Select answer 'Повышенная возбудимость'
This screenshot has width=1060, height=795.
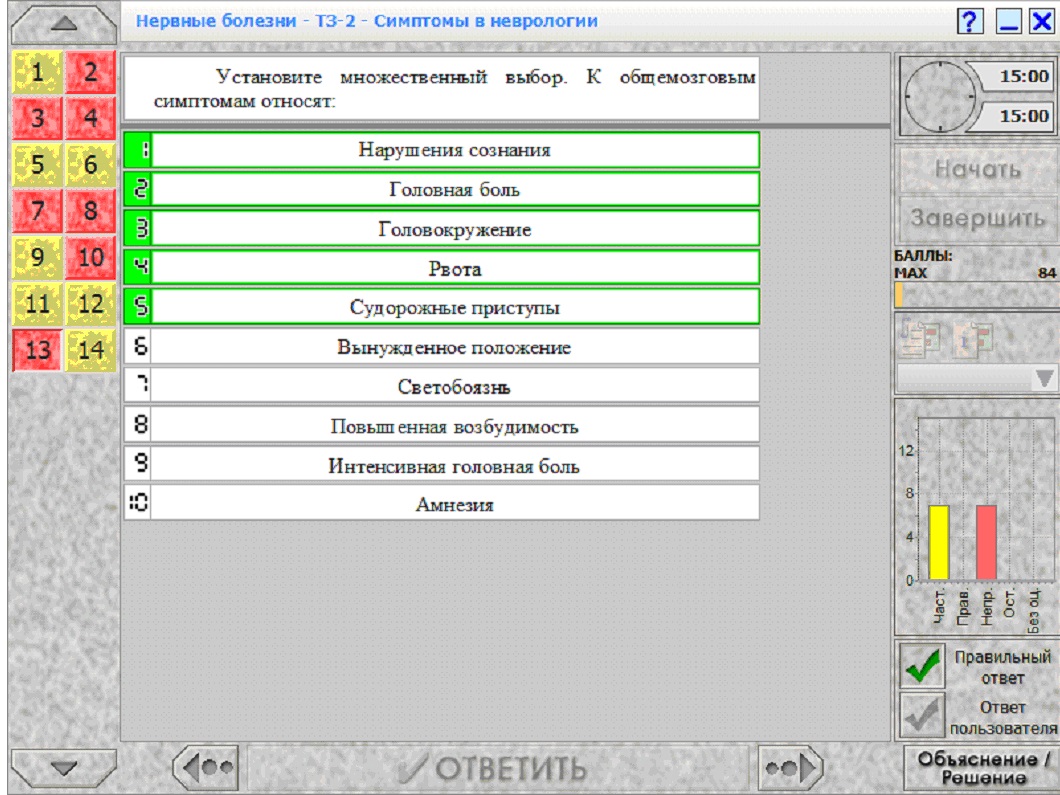441,427
